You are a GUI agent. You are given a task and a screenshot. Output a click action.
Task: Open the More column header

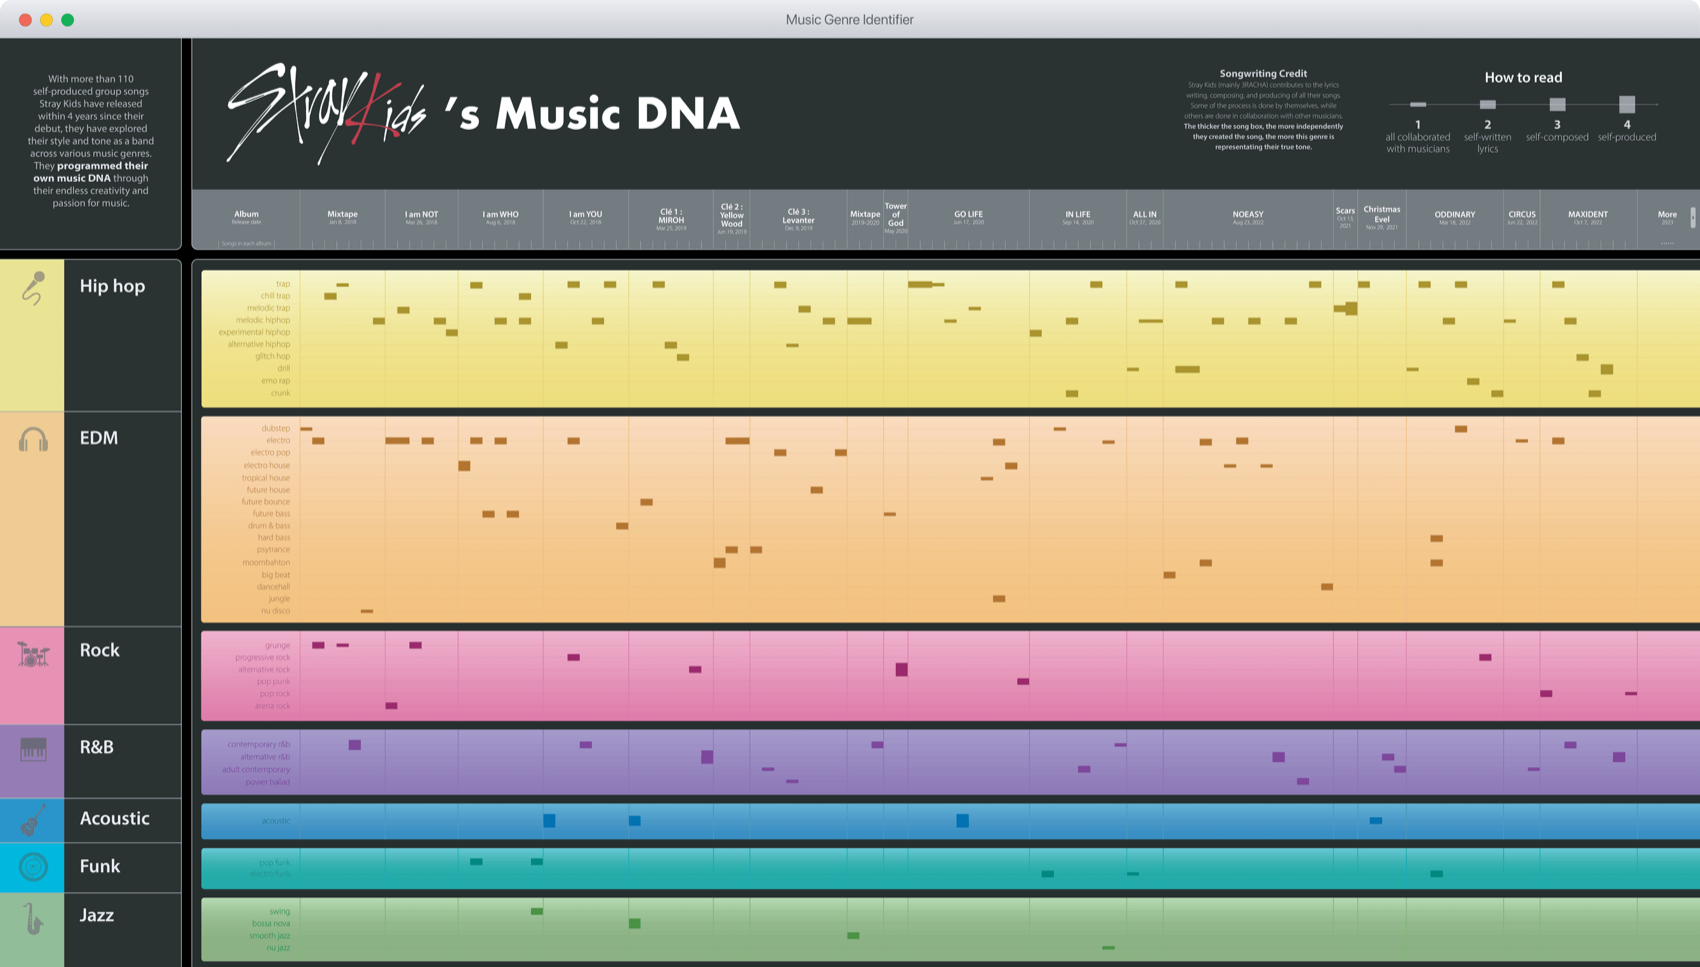point(1667,217)
